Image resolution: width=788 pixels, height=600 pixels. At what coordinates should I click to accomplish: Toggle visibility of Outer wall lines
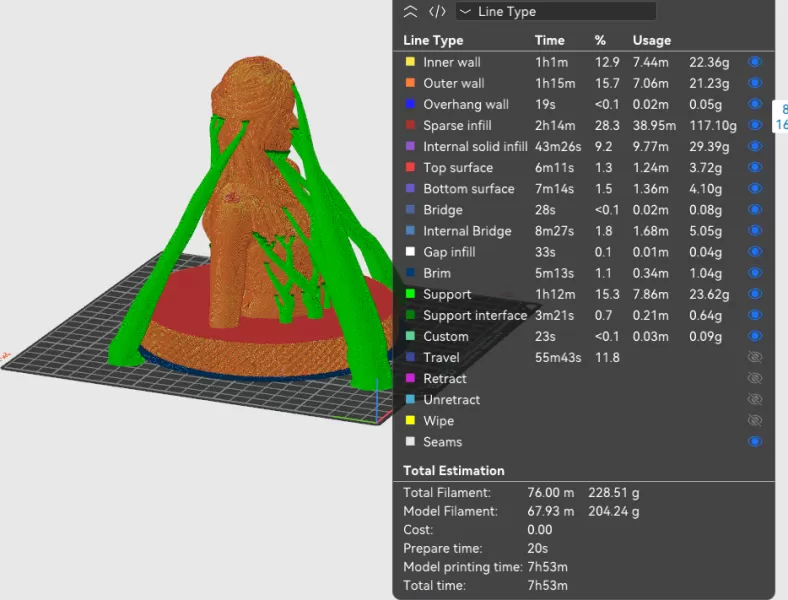pyautogui.click(x=755, y=83)
